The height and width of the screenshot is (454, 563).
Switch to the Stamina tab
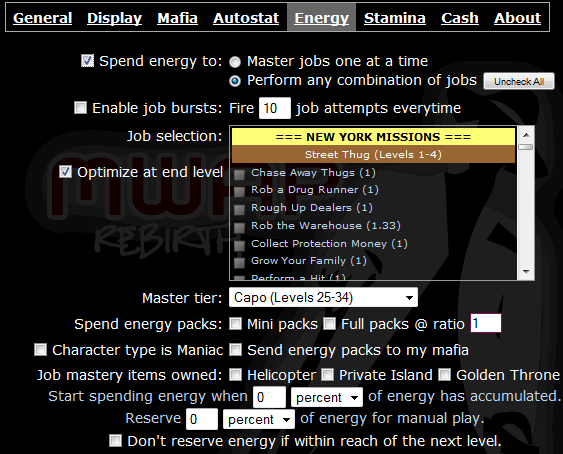395,18
